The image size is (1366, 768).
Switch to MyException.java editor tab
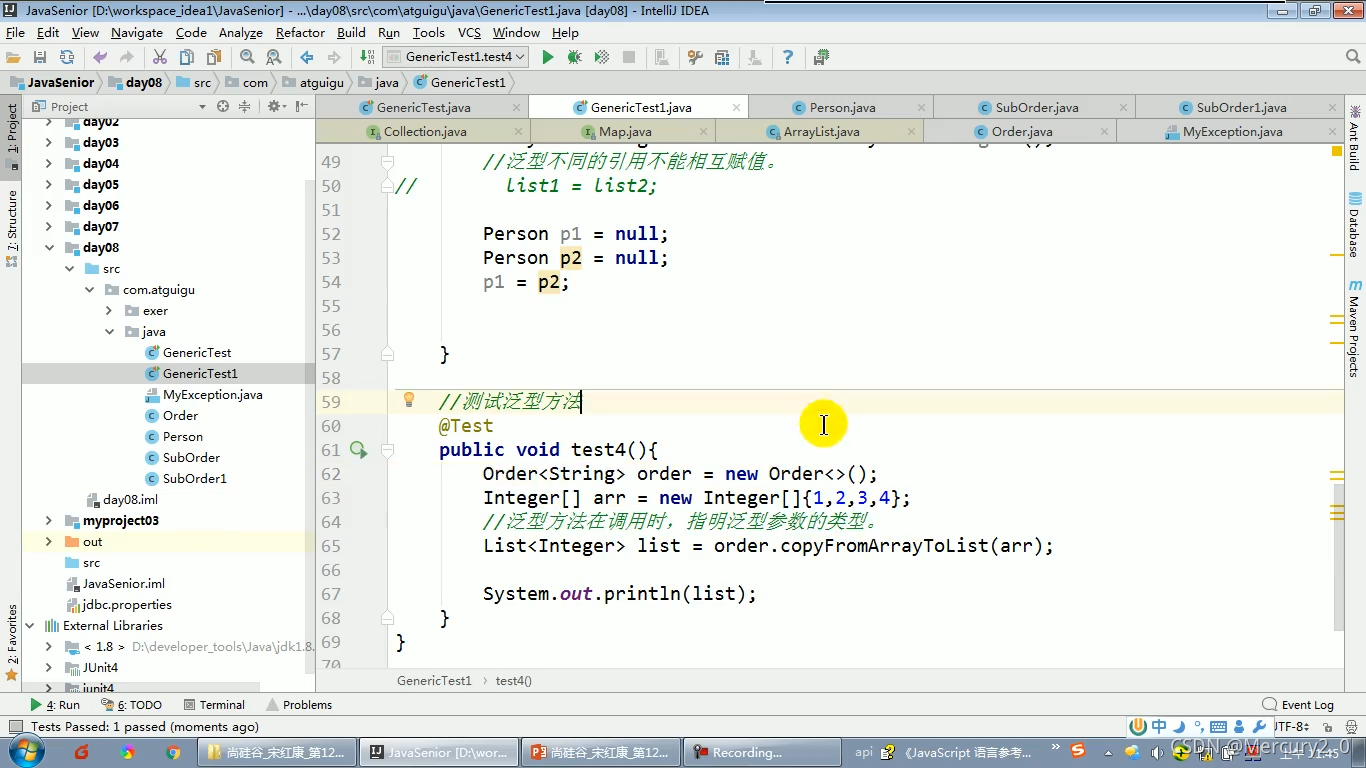point(1232,131)
